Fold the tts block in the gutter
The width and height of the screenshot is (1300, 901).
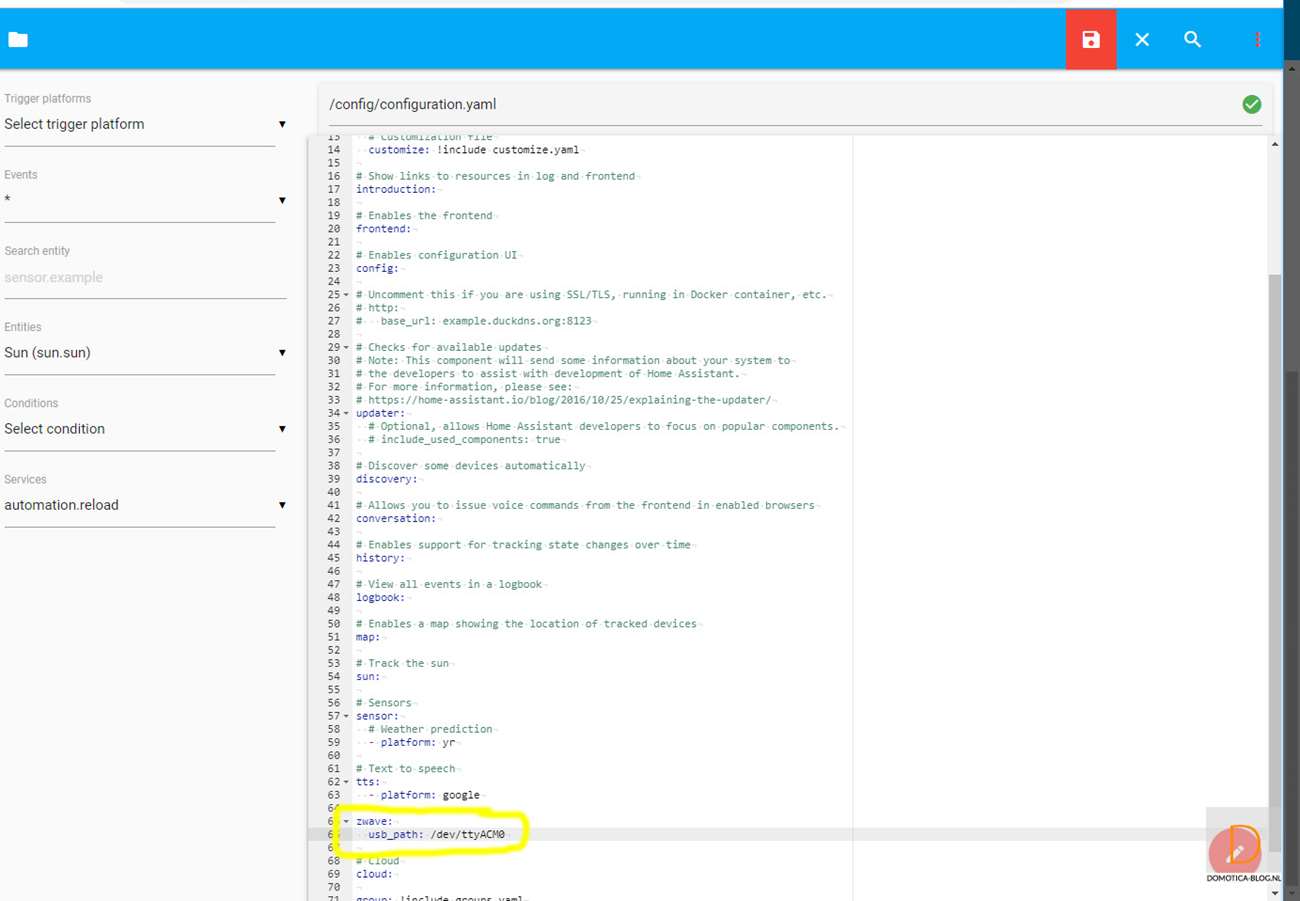(x=346, y=782)
